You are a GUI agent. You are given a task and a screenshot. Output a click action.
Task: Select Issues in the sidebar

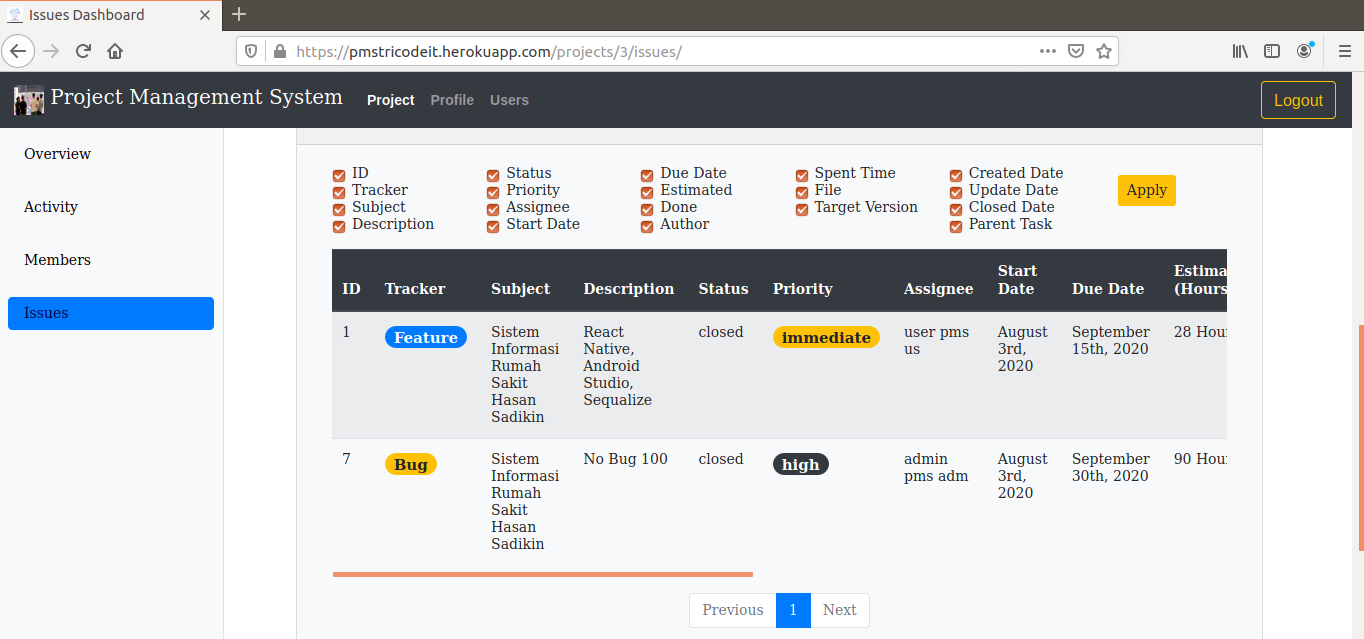[x=110, y=313]
